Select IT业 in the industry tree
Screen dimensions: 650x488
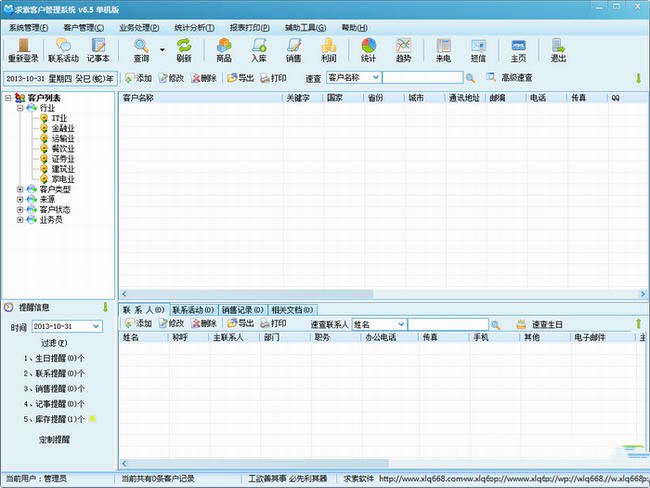59,118
